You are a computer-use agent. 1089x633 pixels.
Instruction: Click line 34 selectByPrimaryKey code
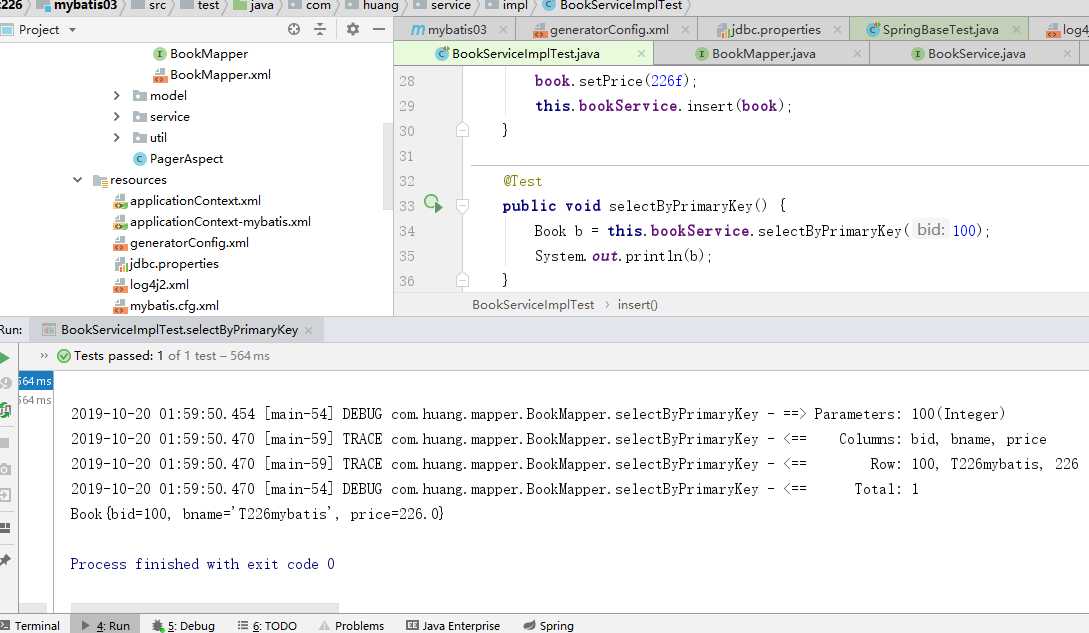pos(761,230)
